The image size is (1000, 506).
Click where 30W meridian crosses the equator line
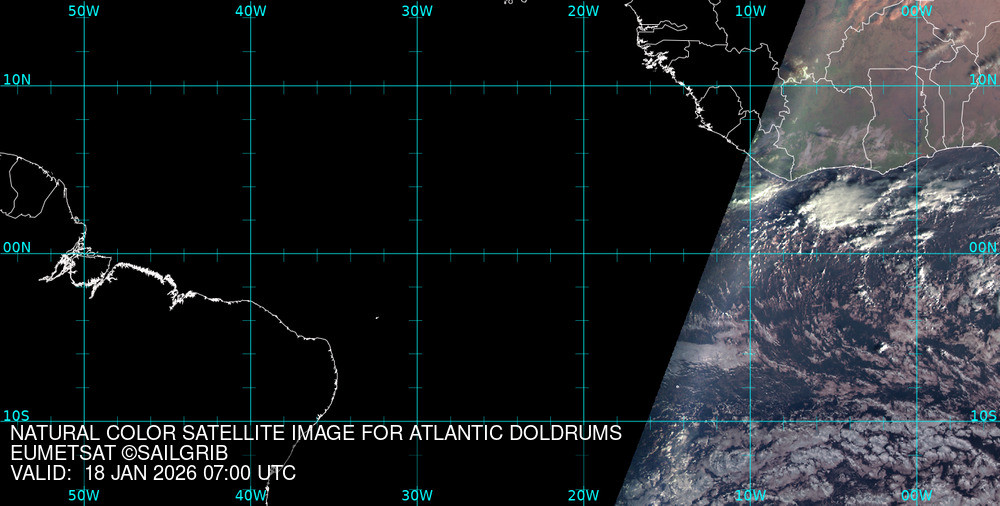[x=417, y=253]
